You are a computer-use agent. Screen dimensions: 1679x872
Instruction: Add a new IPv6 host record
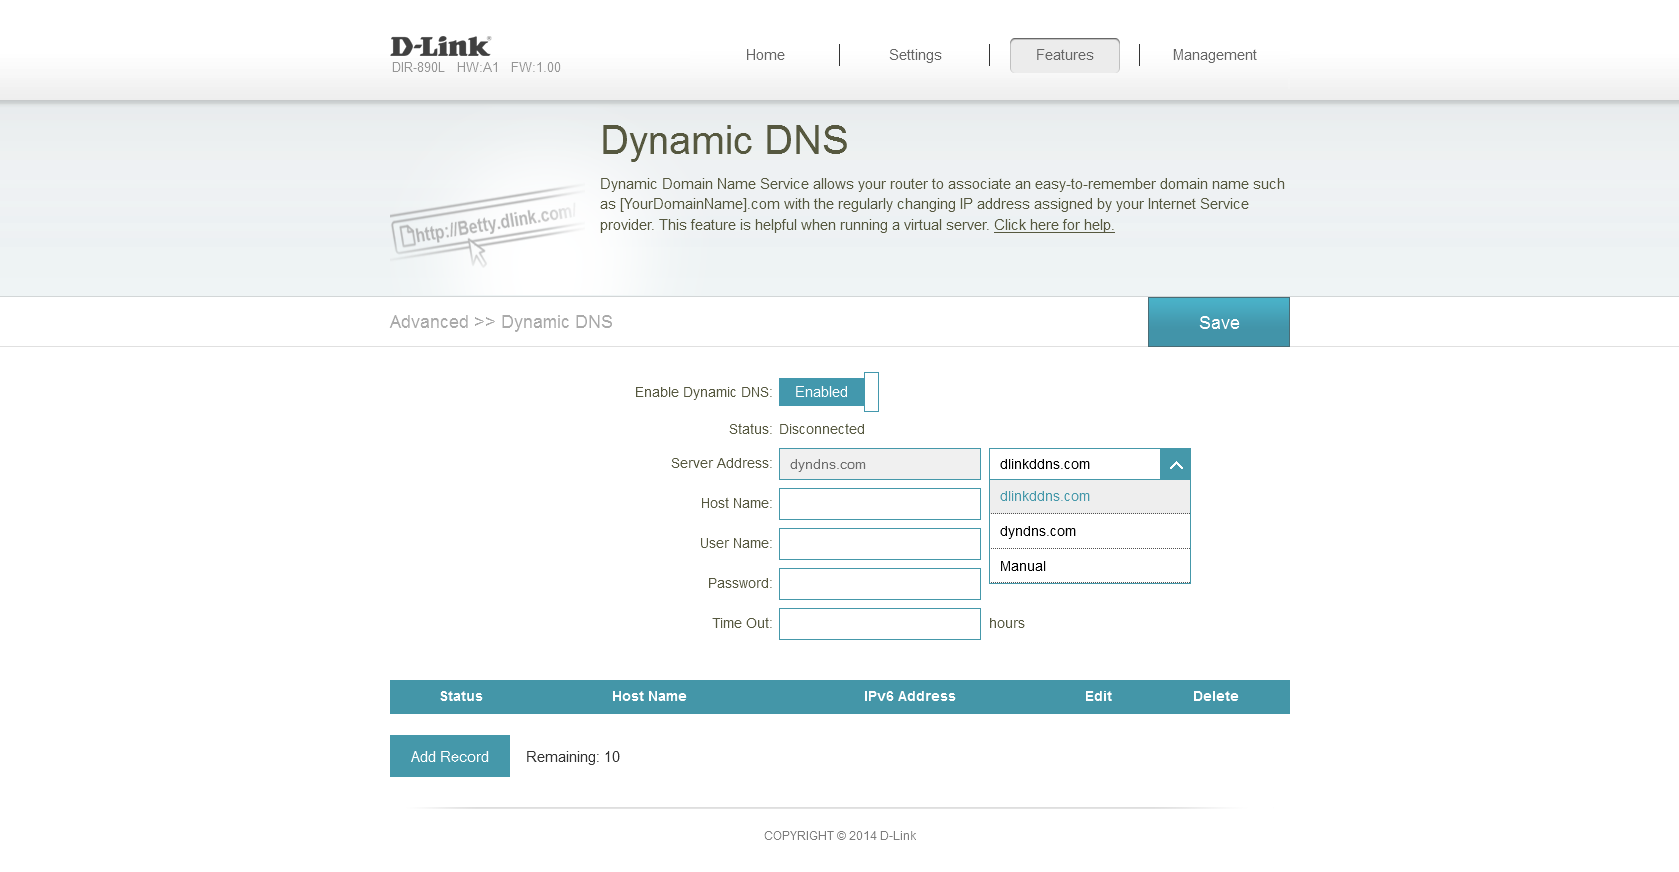tap(450, 756)
